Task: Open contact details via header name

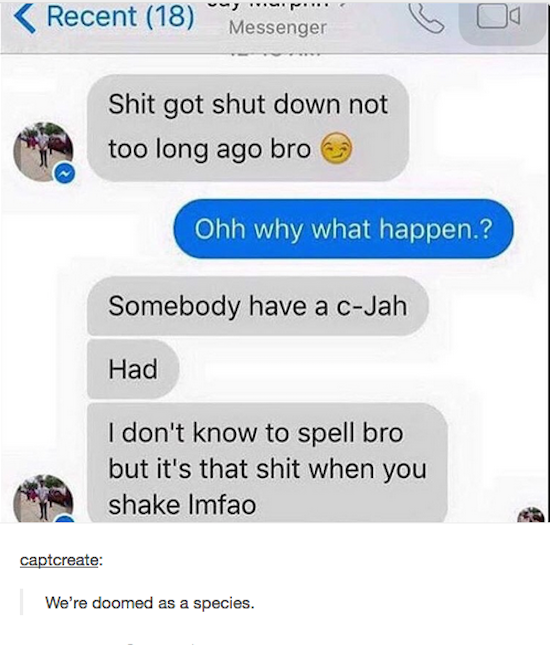Action: (278, 4)
